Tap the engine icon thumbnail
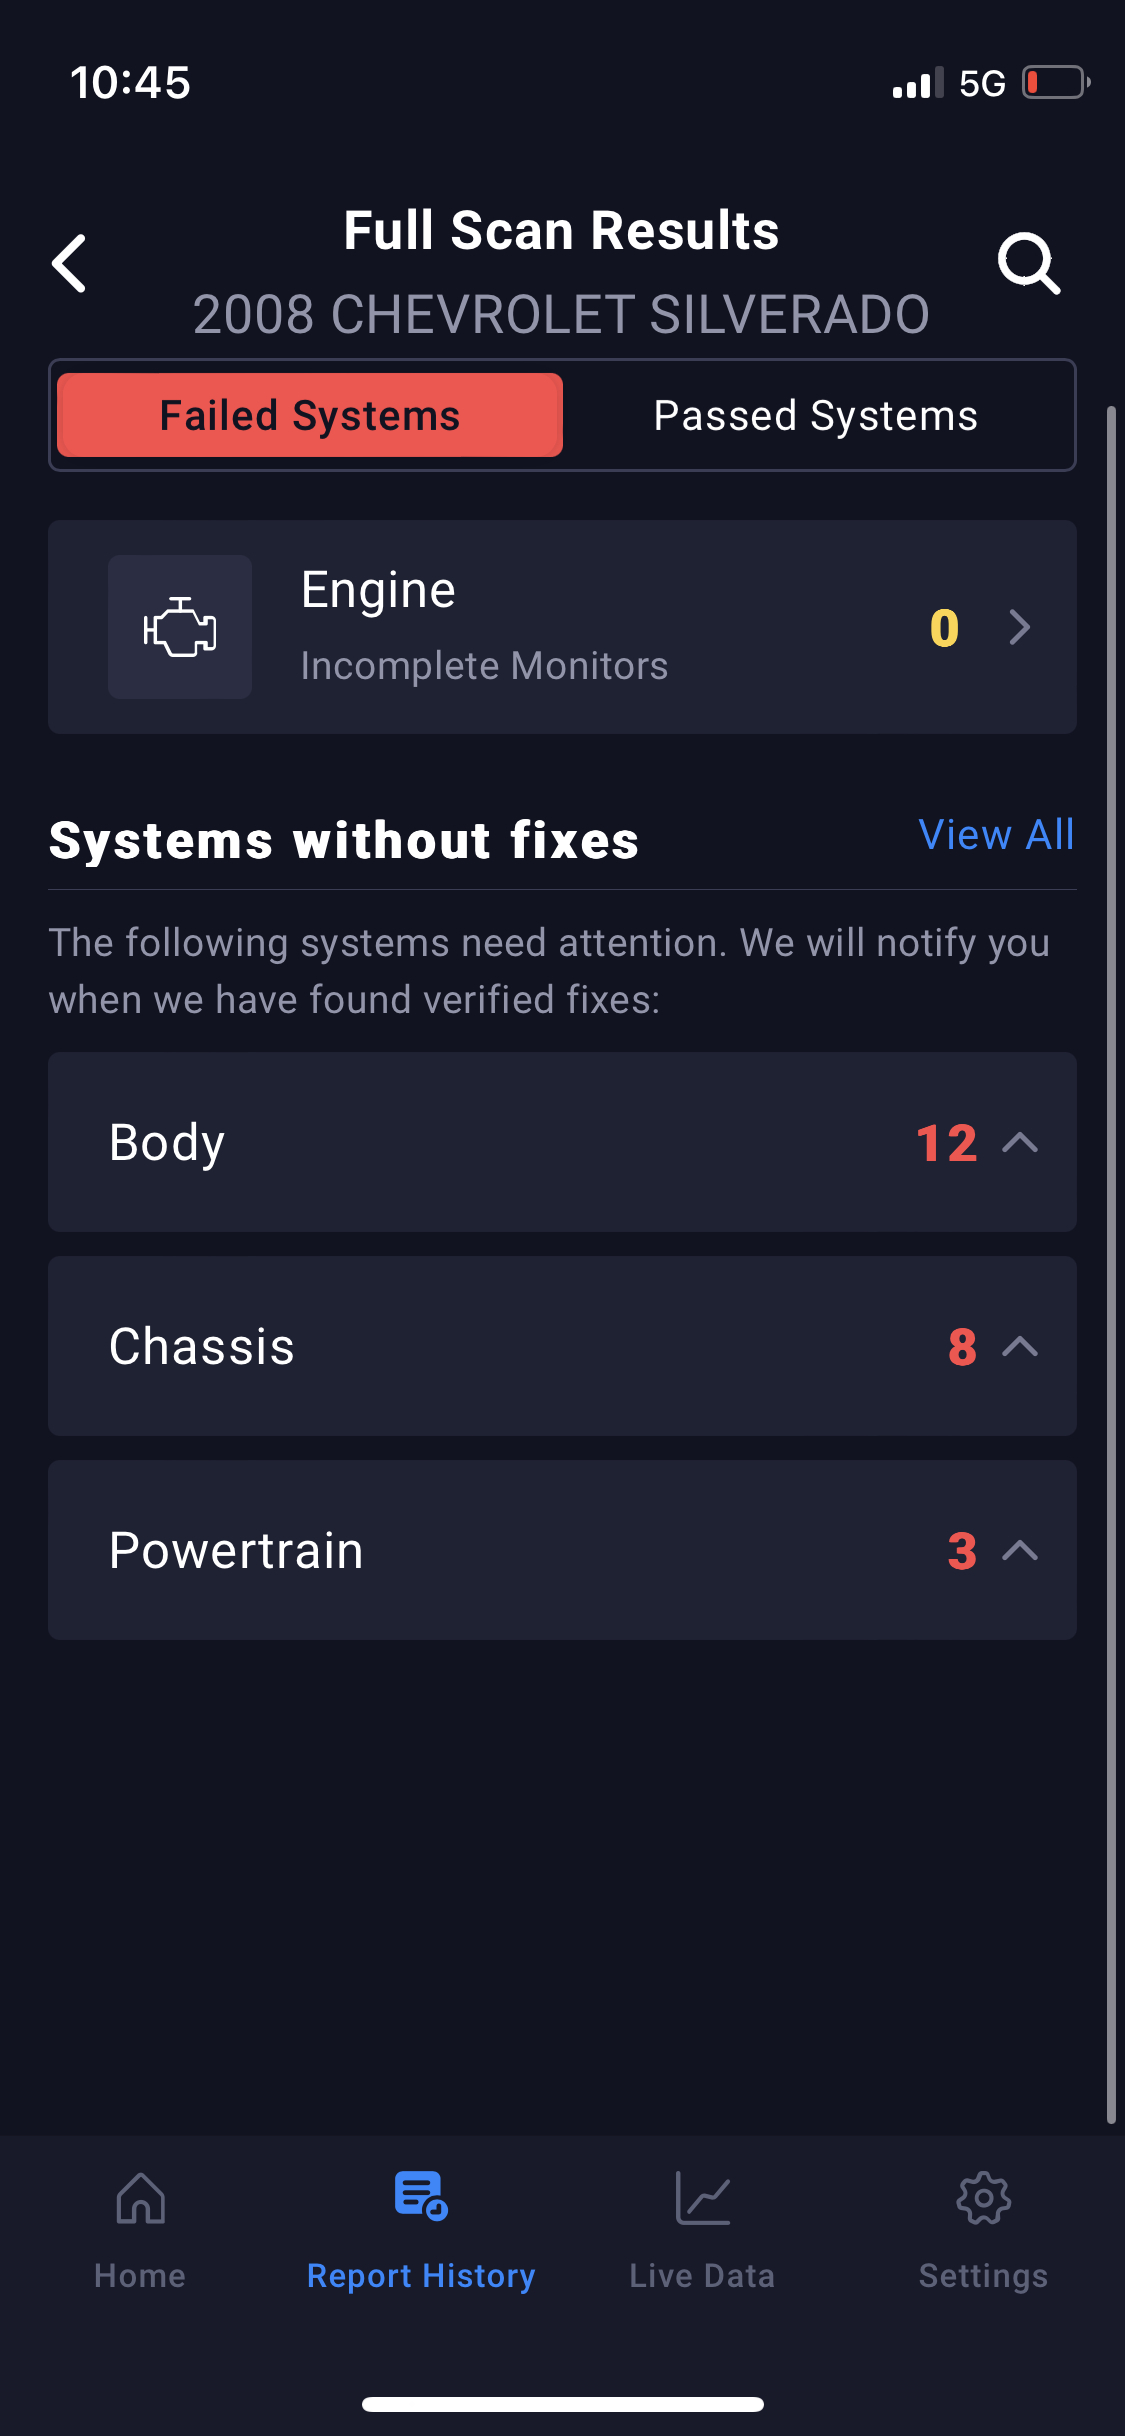Image resolution: width=1125 pixels, height=2436 pixels. (x=180, y=627)
